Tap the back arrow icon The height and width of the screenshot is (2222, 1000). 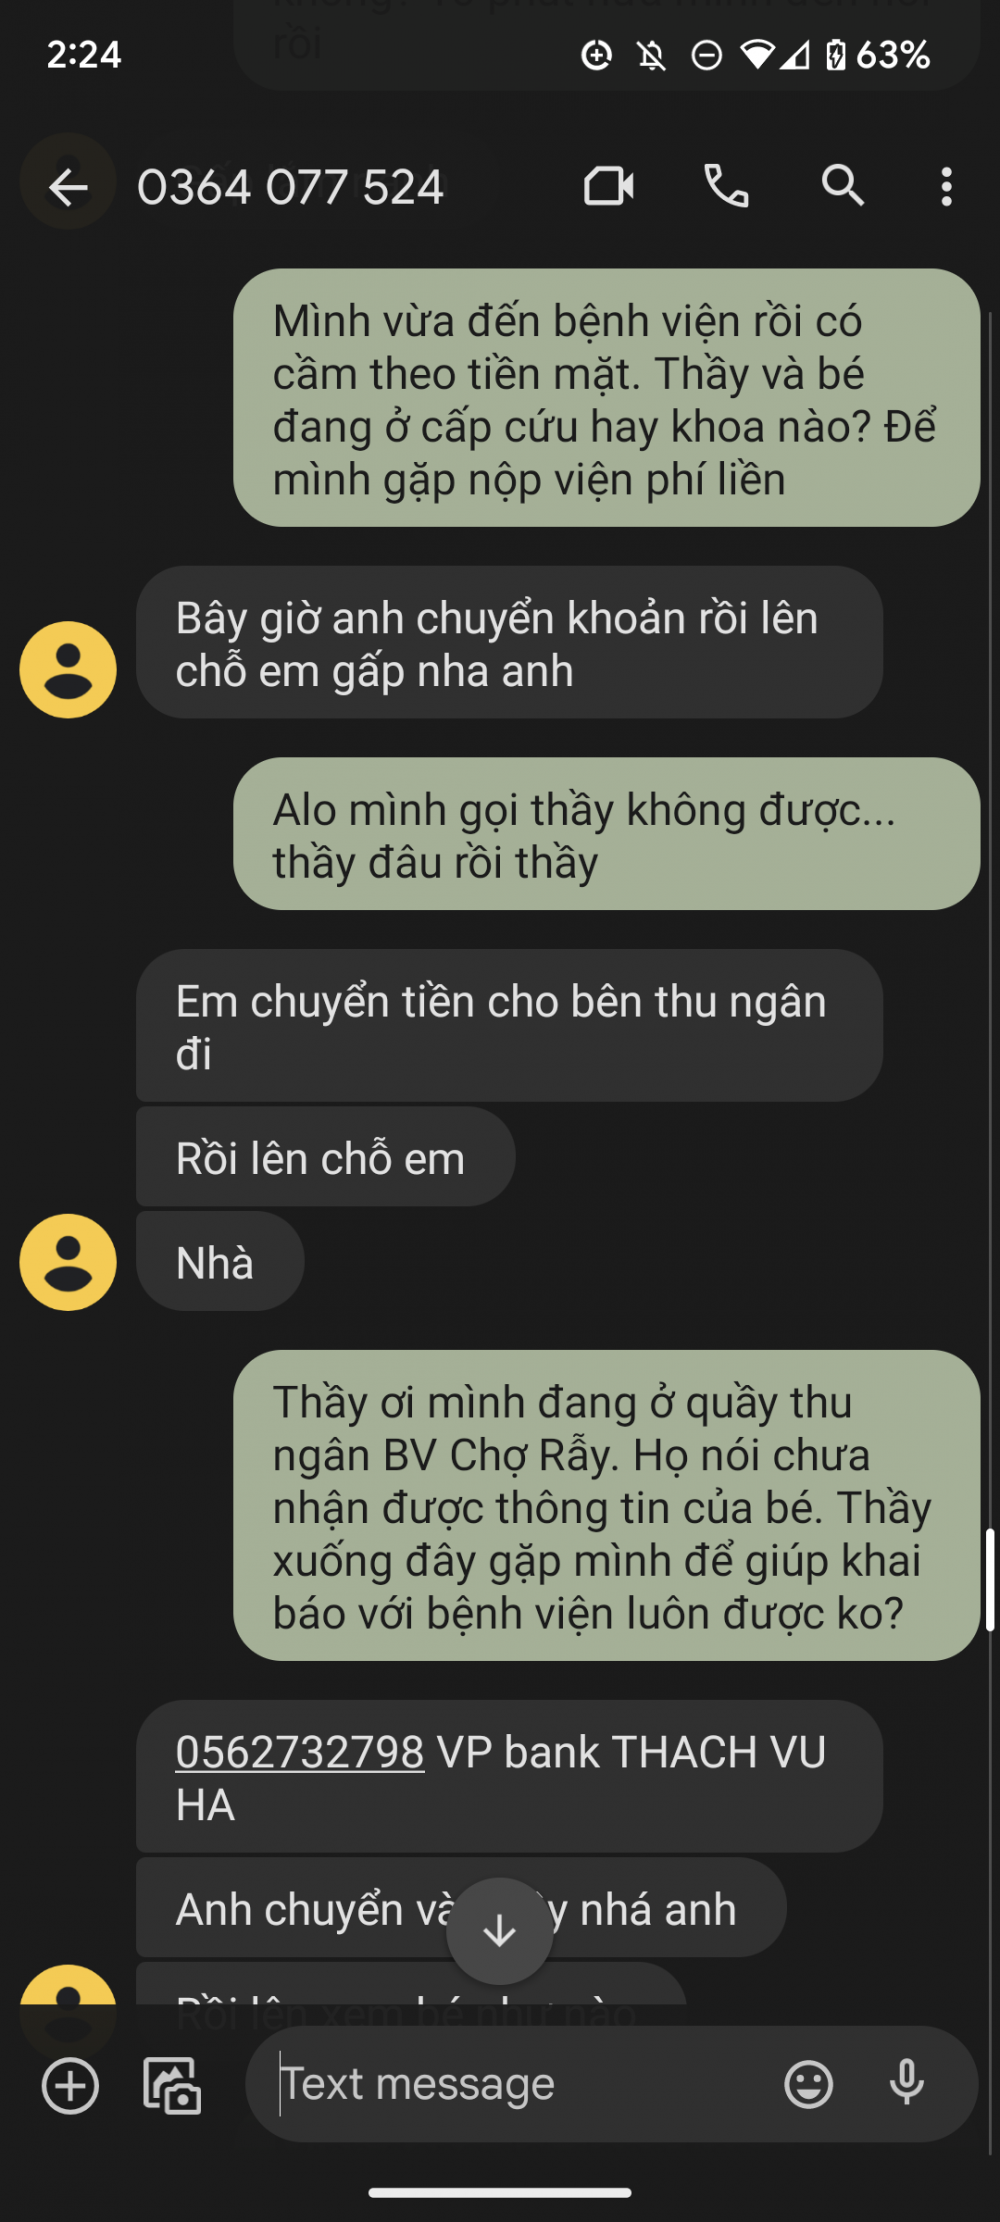click(x=68, y=187)
